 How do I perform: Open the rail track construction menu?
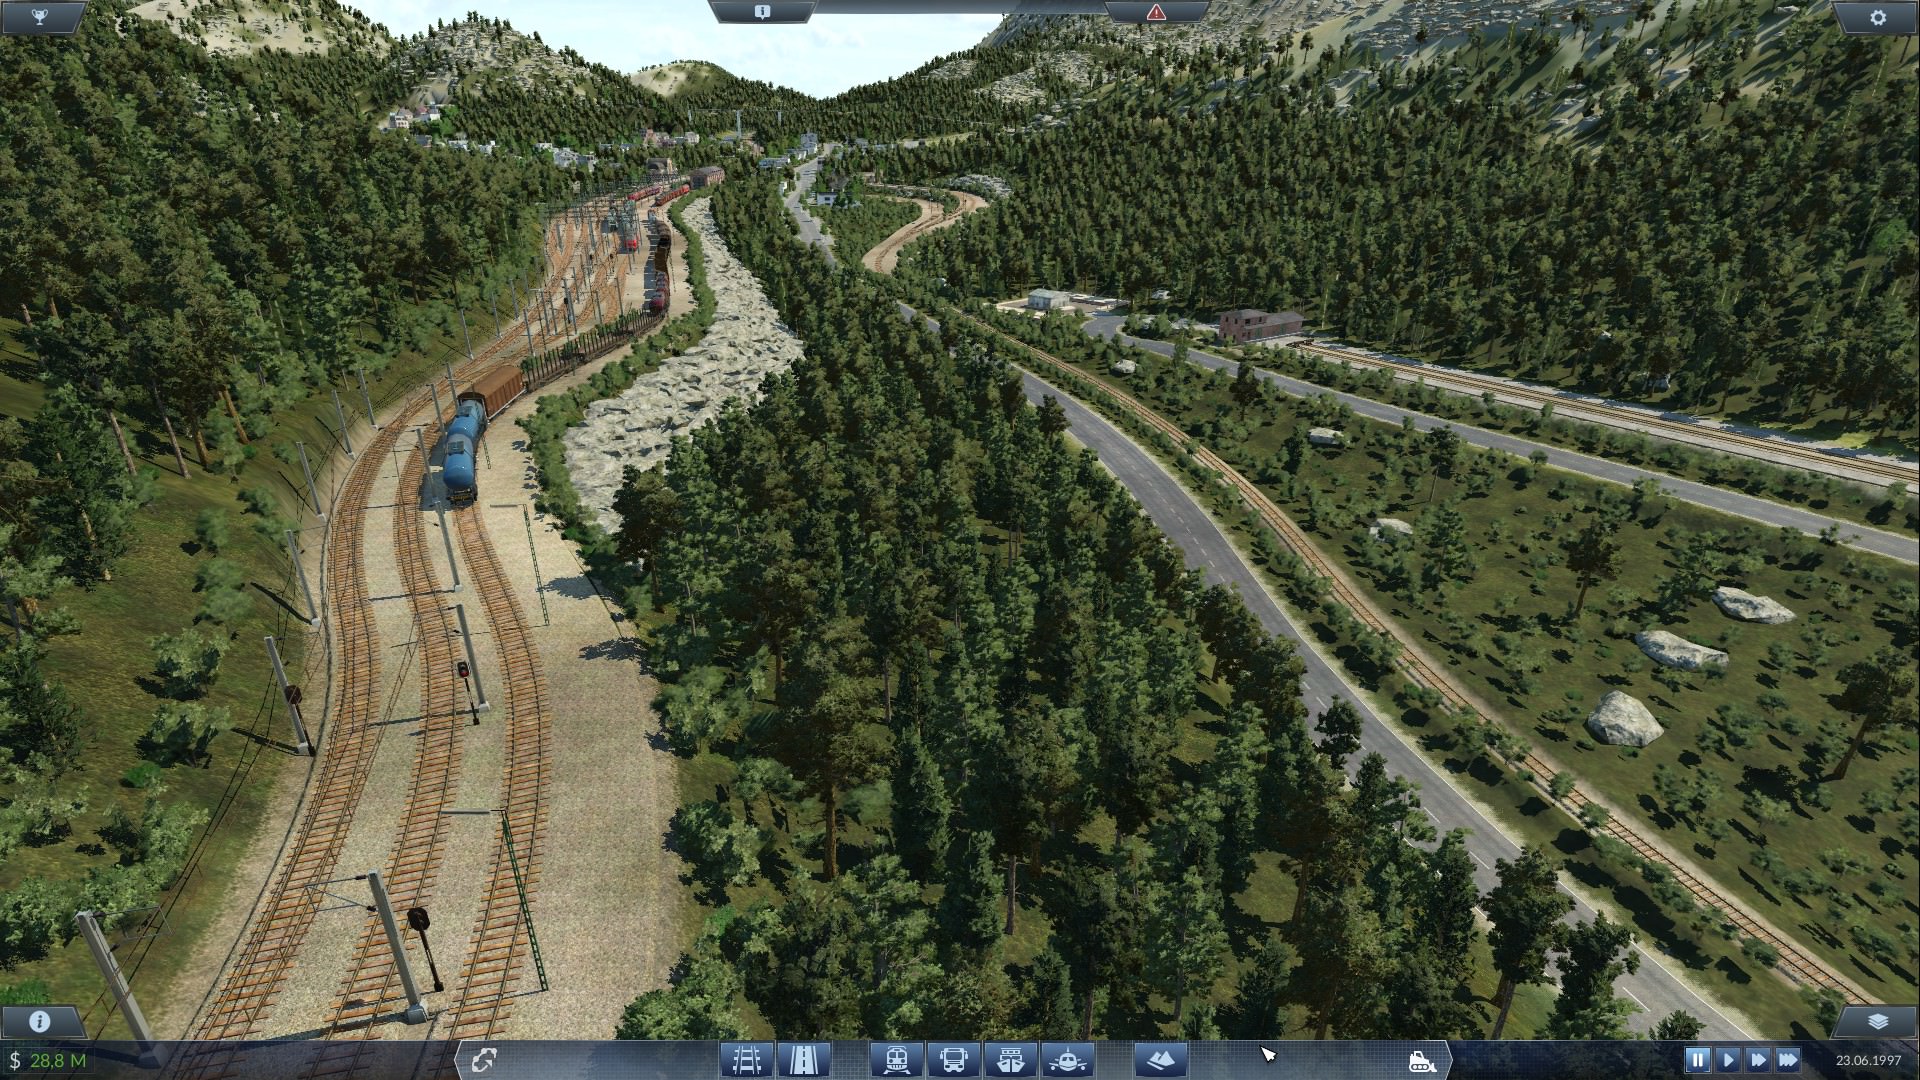coord(747,1059)
